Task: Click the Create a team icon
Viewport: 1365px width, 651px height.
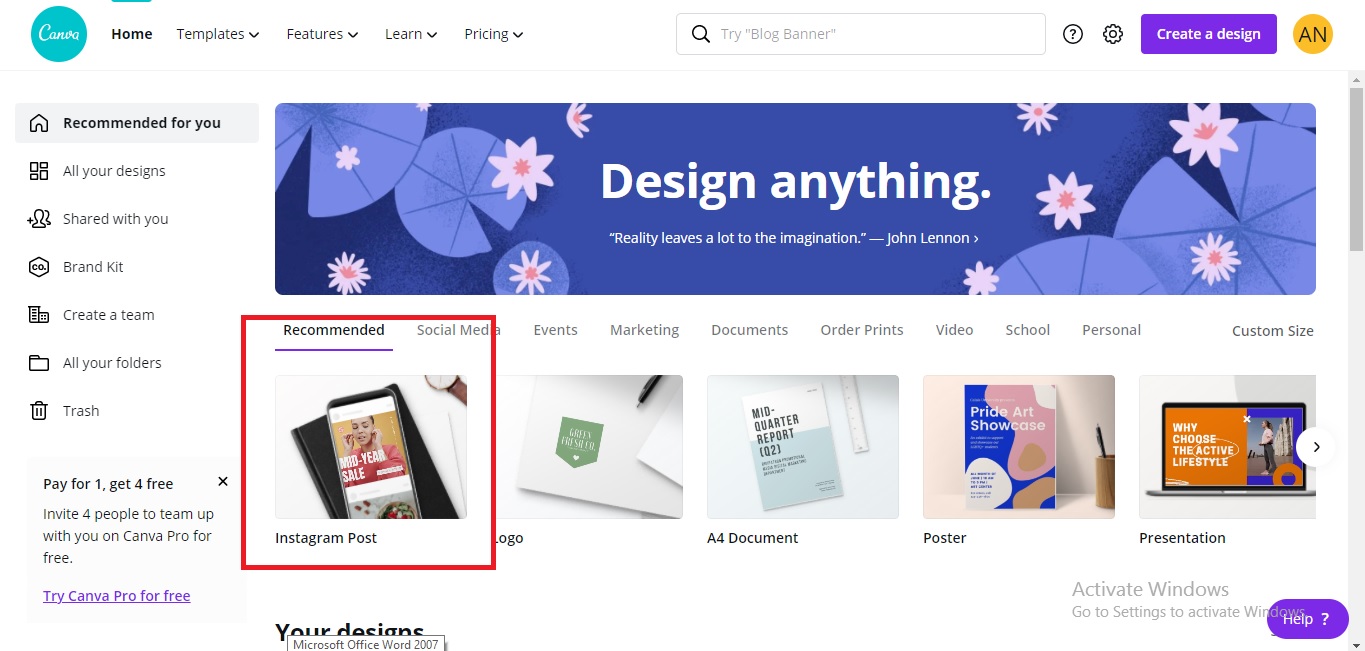Action: (x=39, y=314)
